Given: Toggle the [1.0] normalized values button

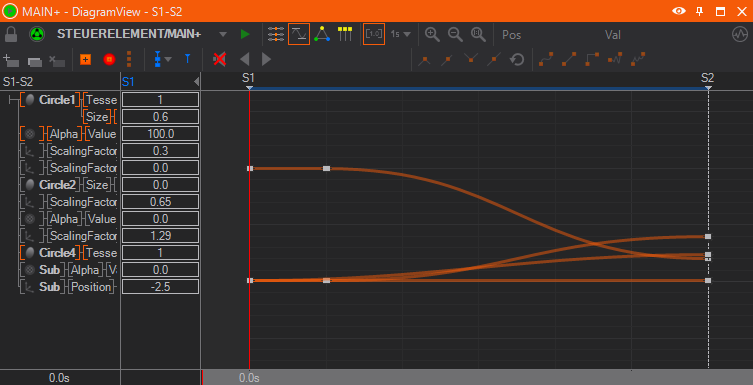Looking at the screenshot, I should tap(374, 34).
